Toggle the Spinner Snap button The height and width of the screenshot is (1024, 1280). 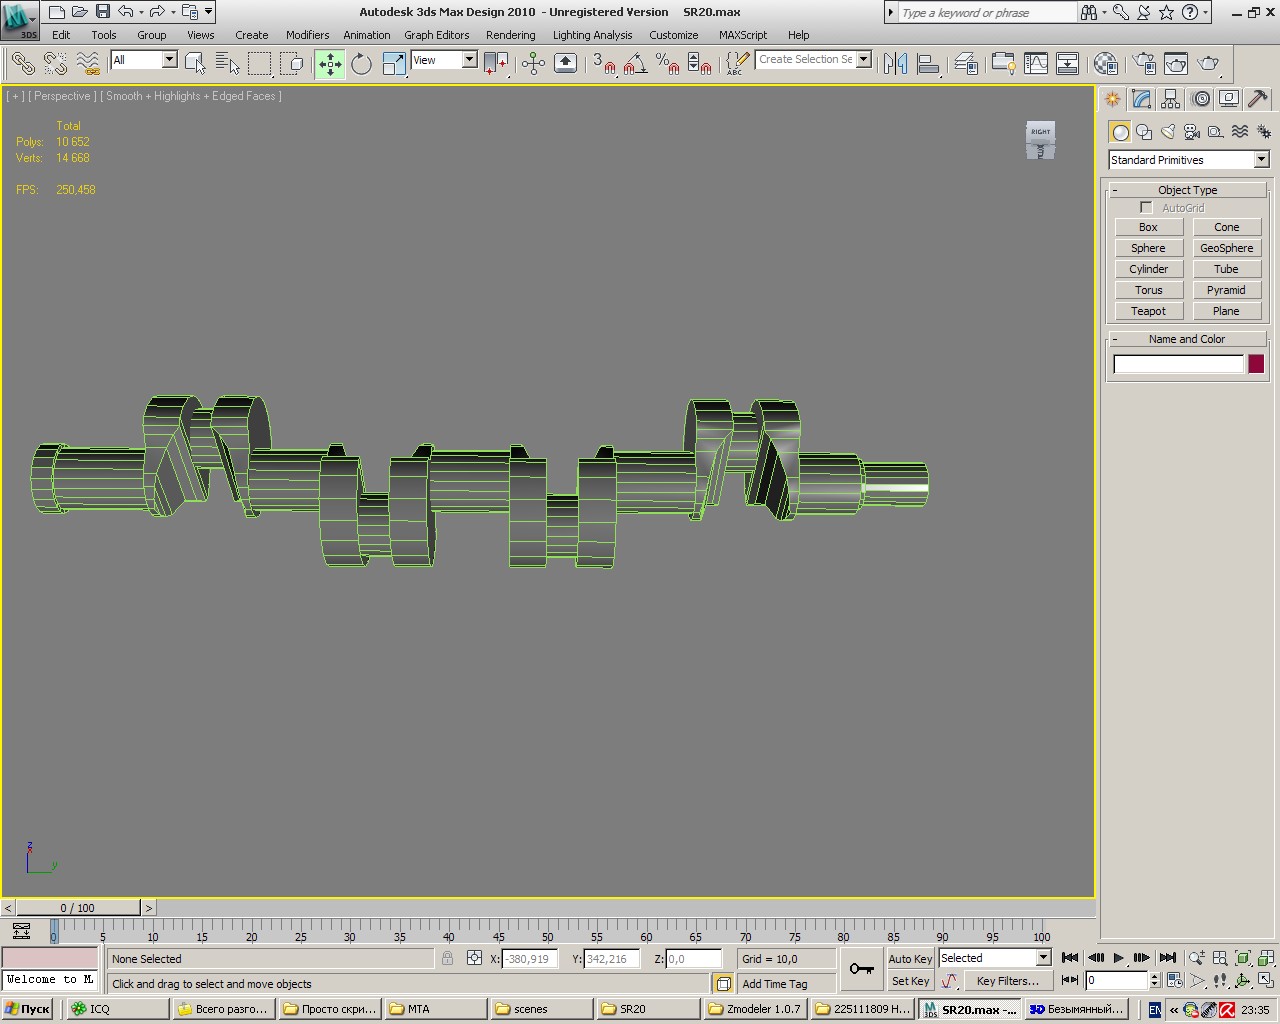(700, 64)
